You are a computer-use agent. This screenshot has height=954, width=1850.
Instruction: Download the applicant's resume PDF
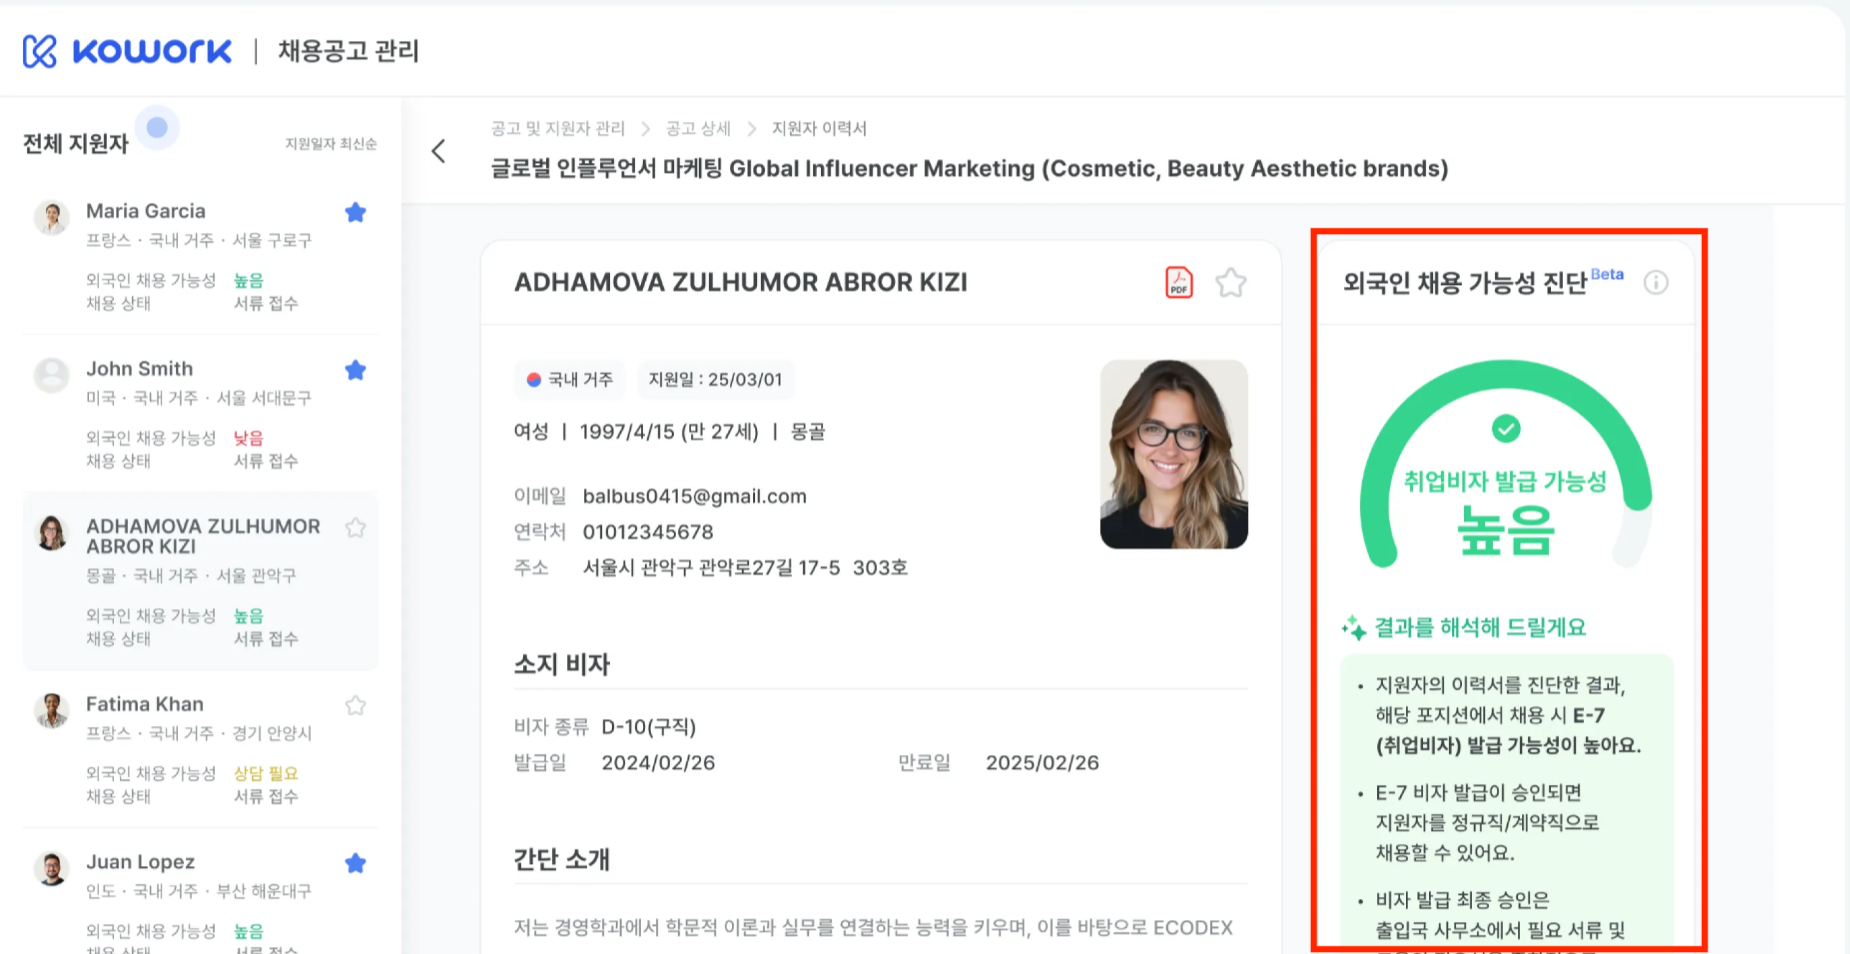pos(1179,282)
